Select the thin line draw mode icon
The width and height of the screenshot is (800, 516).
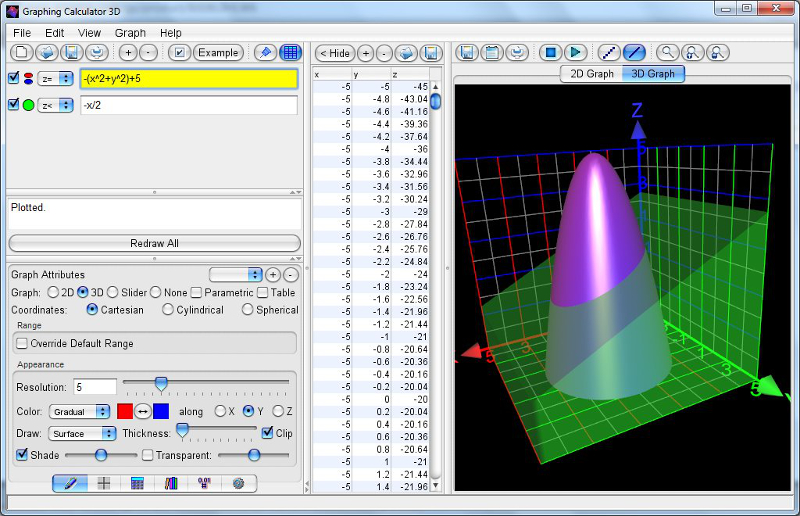(609, 53)
